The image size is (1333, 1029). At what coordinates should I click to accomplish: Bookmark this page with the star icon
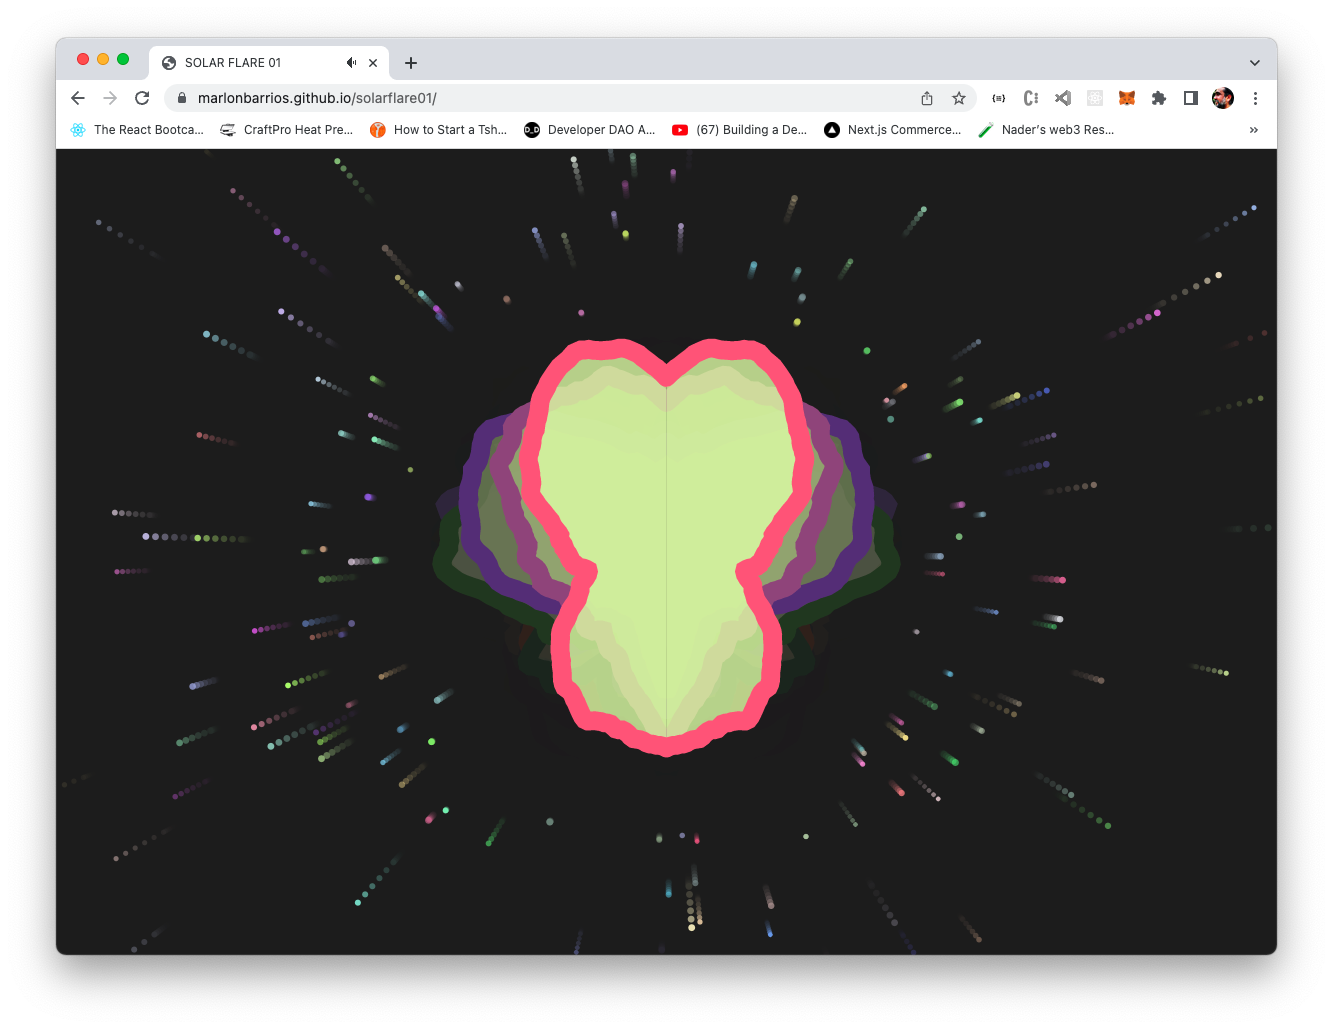pyautogui.click(x=959, y=98)
